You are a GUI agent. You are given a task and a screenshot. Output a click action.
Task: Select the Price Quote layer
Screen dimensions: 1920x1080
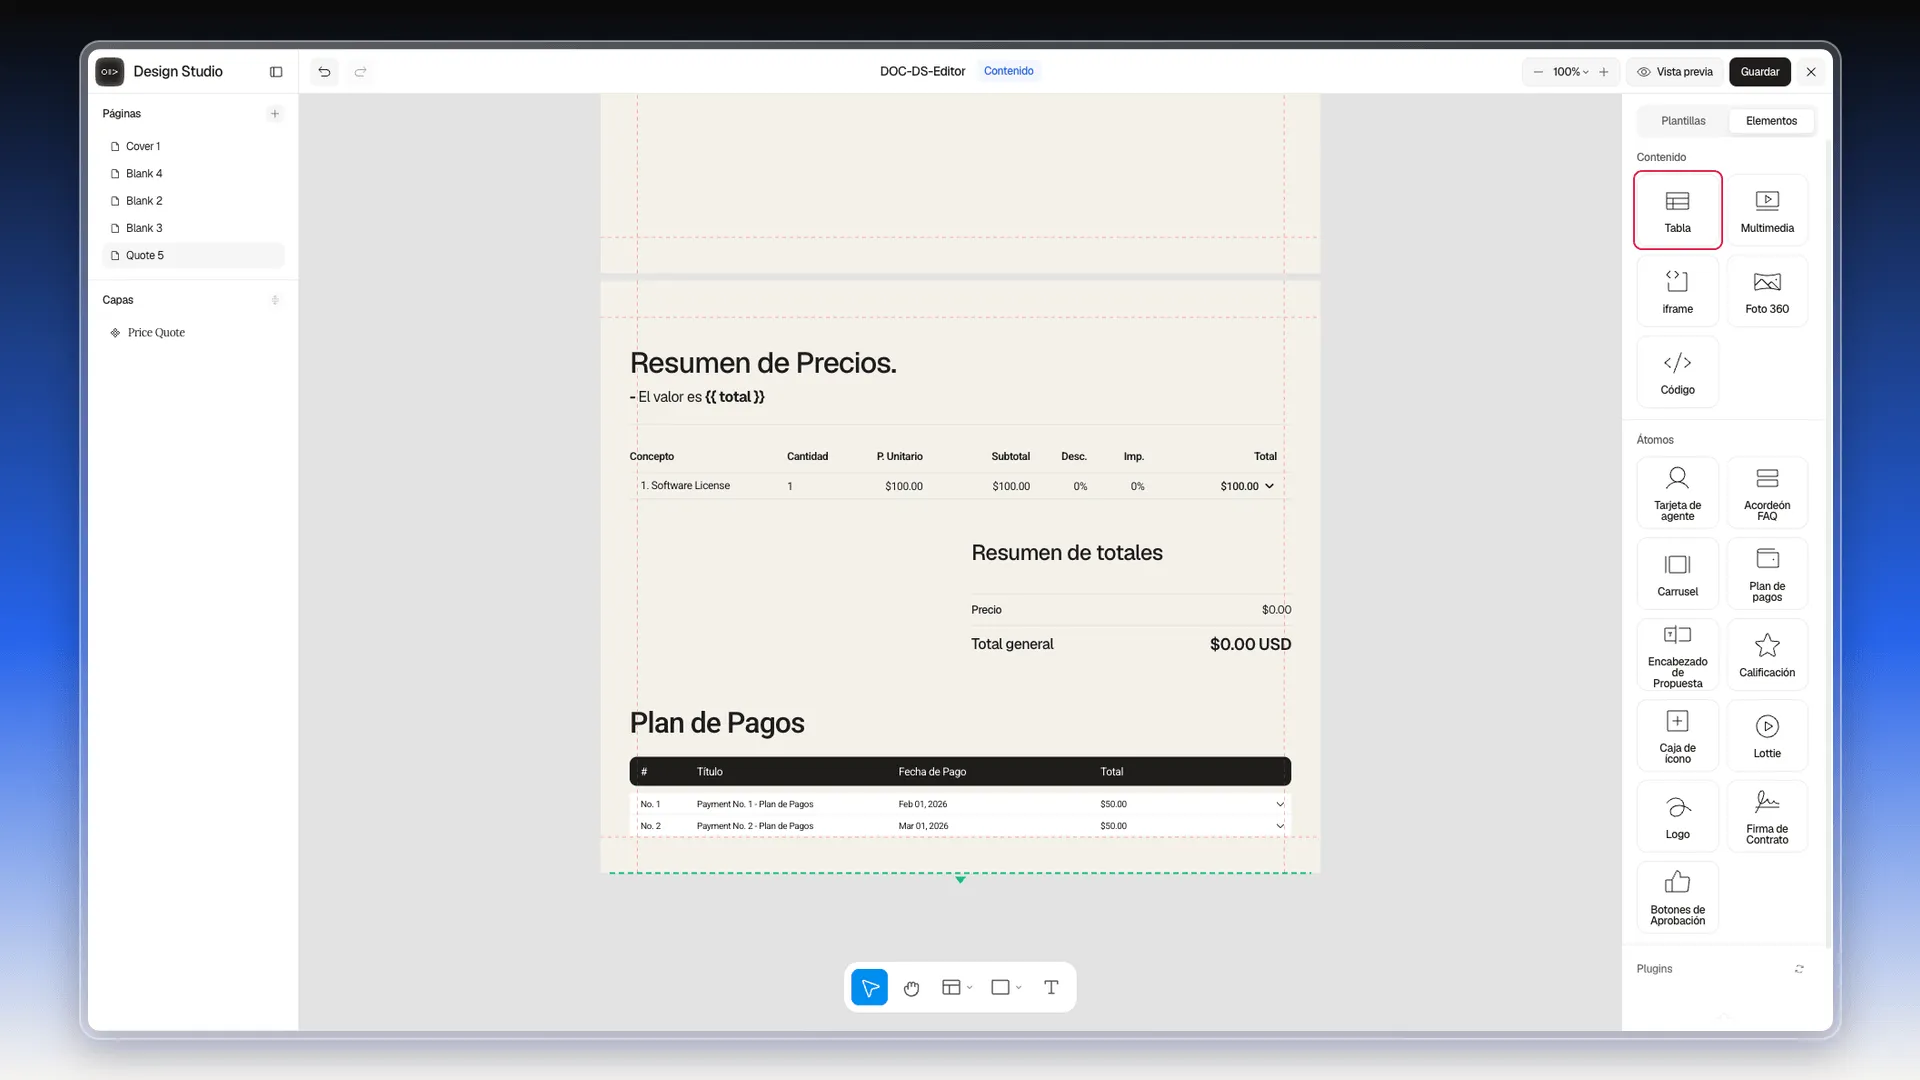pyautogui.click(x=193, y=332)
